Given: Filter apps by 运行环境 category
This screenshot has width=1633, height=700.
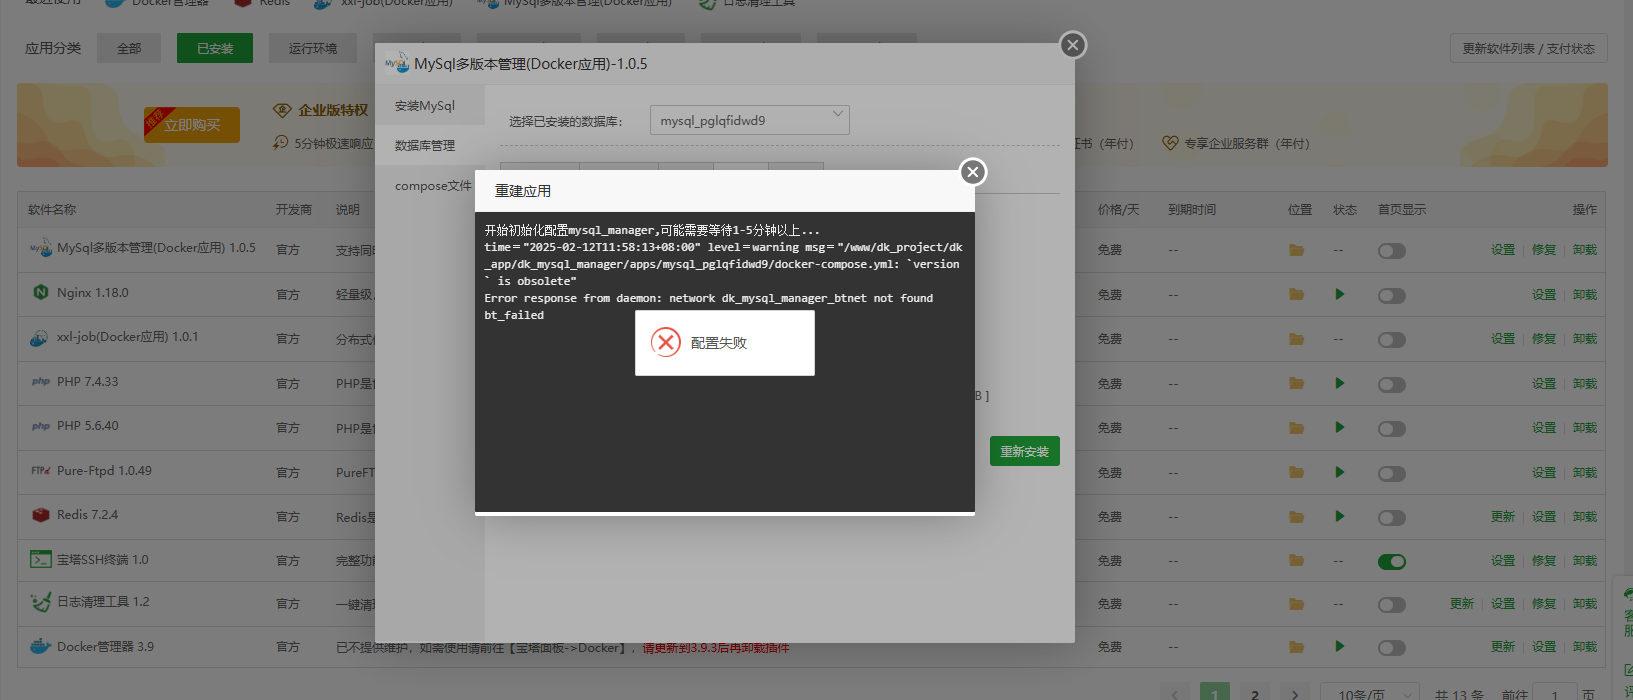Looking at the screenshot, I should pos(313,48).
